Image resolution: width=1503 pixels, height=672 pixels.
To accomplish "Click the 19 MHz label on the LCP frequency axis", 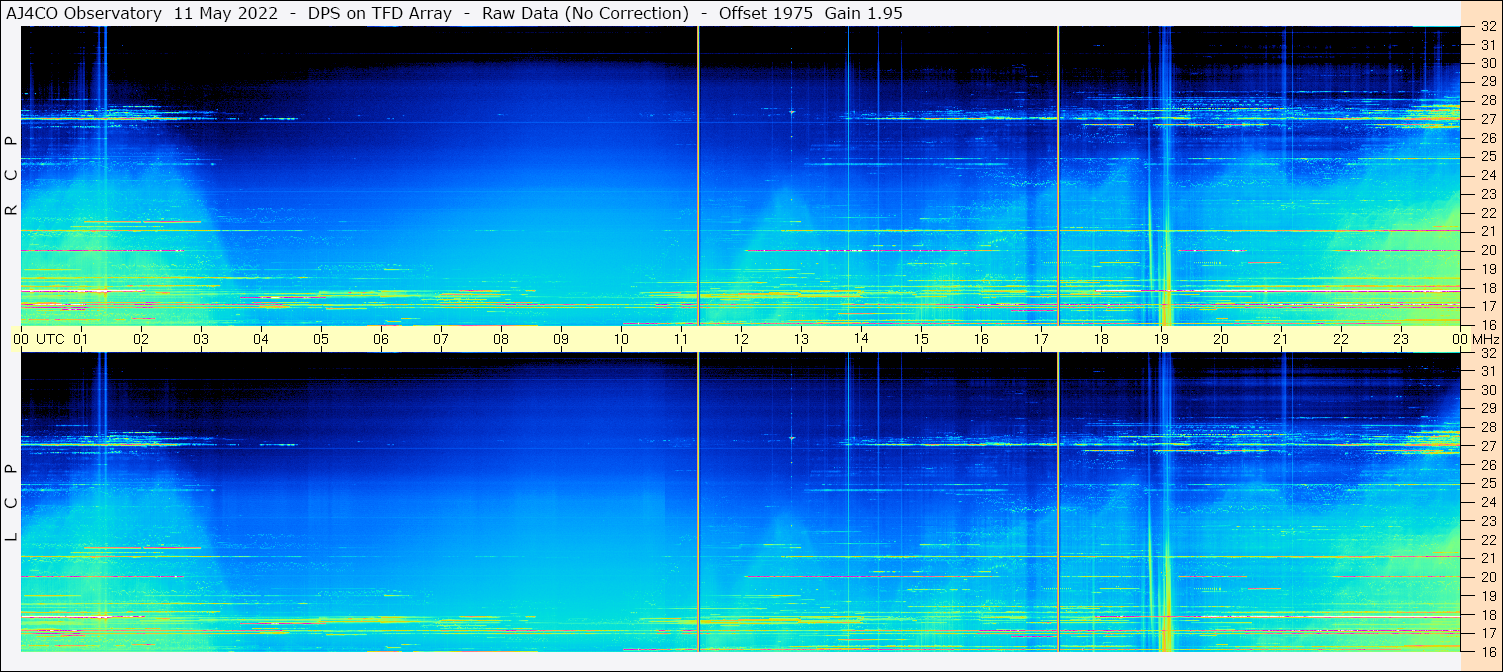I will 1487,595.
